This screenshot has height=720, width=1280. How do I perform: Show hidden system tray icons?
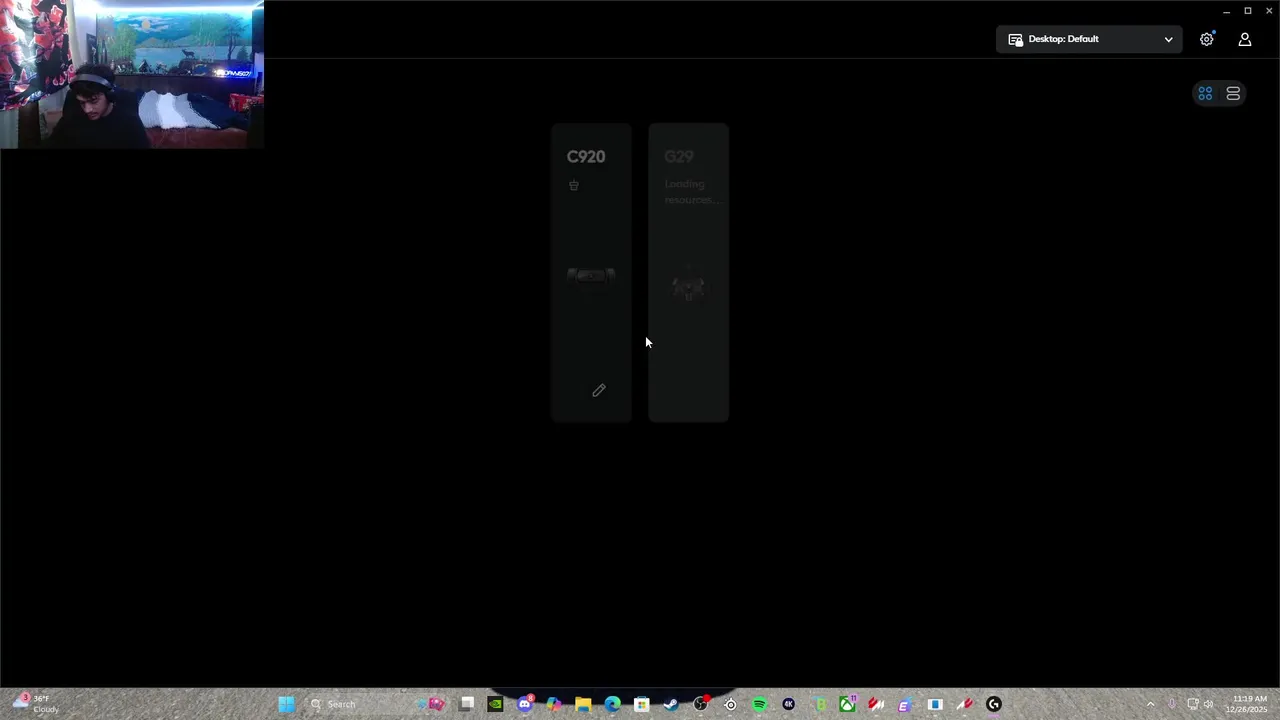1150,704
